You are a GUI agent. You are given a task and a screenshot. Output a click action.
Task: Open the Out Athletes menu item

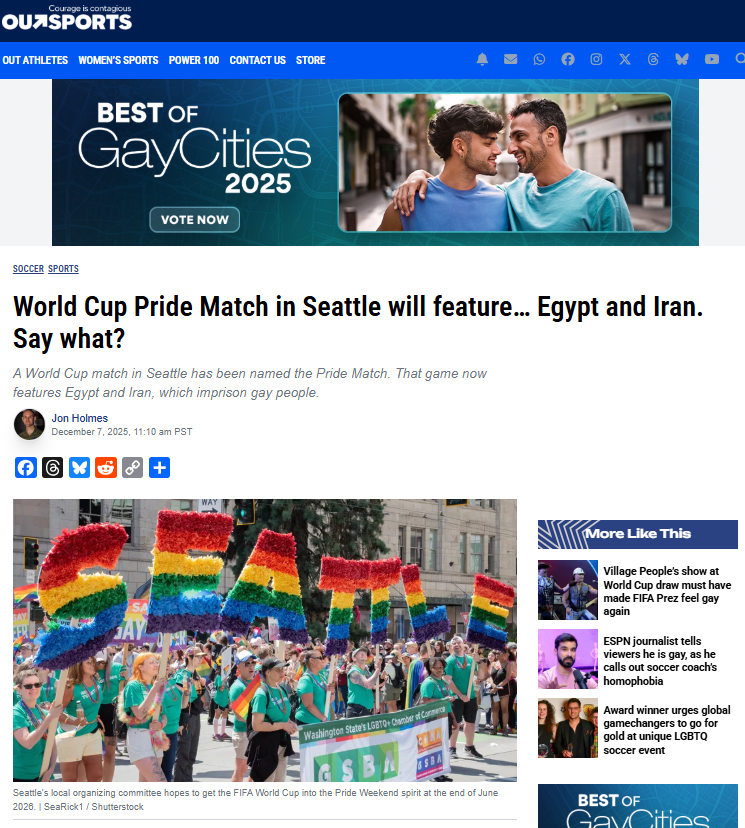click(35, 60)
